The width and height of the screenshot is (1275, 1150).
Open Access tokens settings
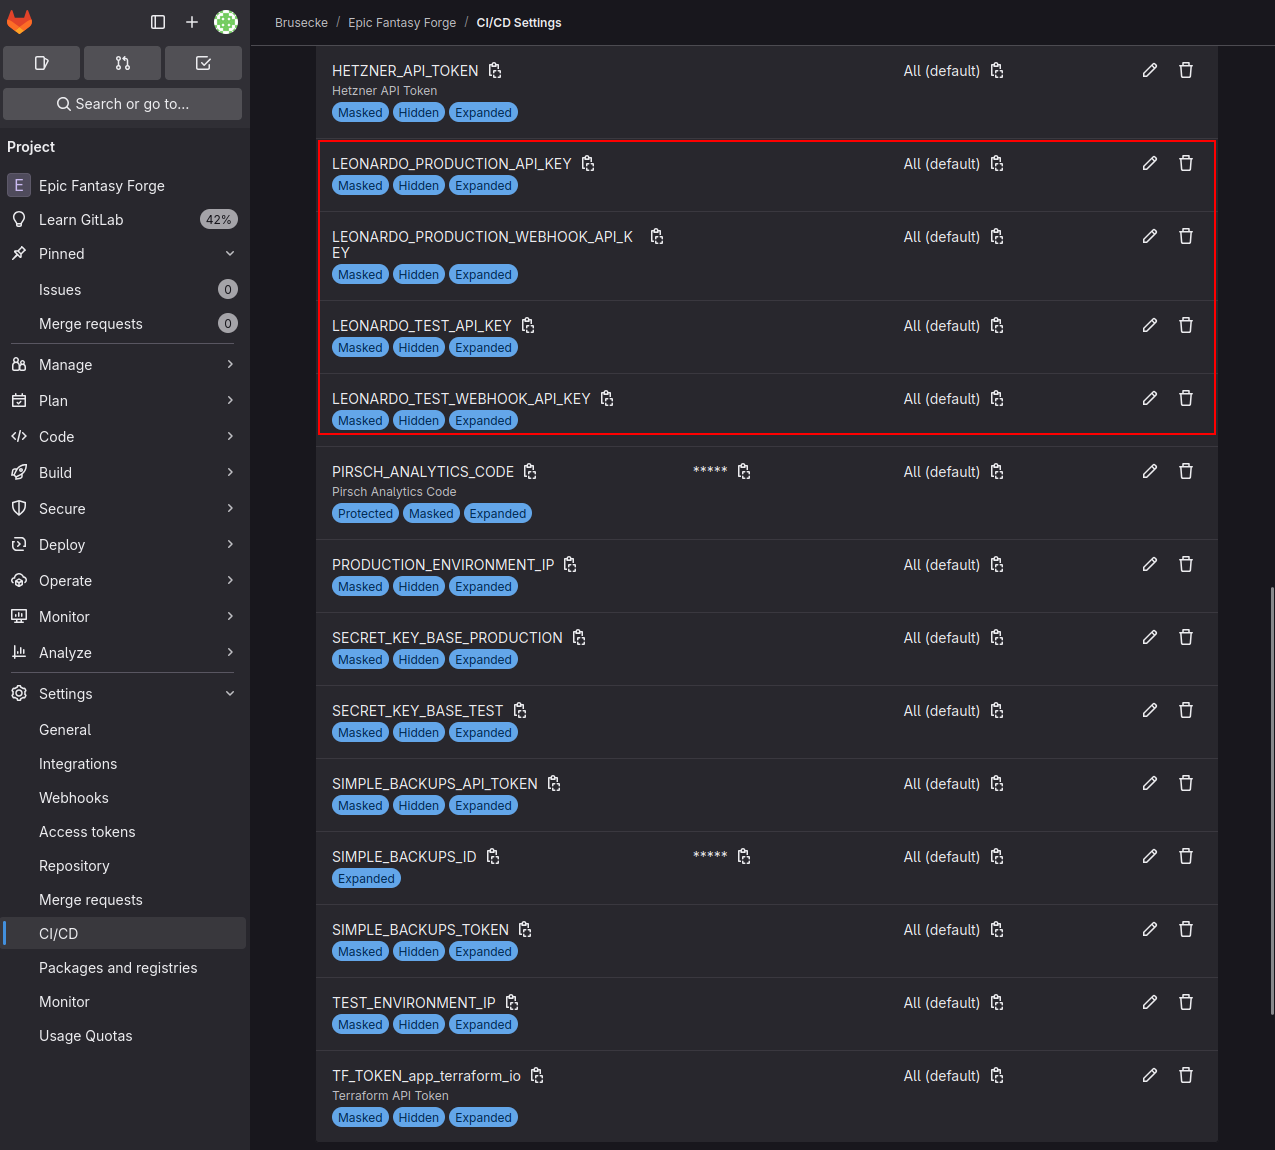[123, 832]
